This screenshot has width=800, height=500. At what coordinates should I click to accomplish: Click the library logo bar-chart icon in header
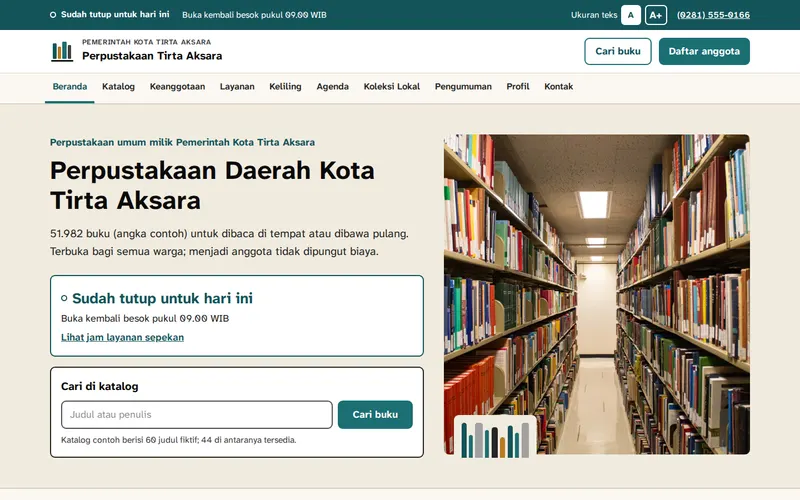[62, 52]
